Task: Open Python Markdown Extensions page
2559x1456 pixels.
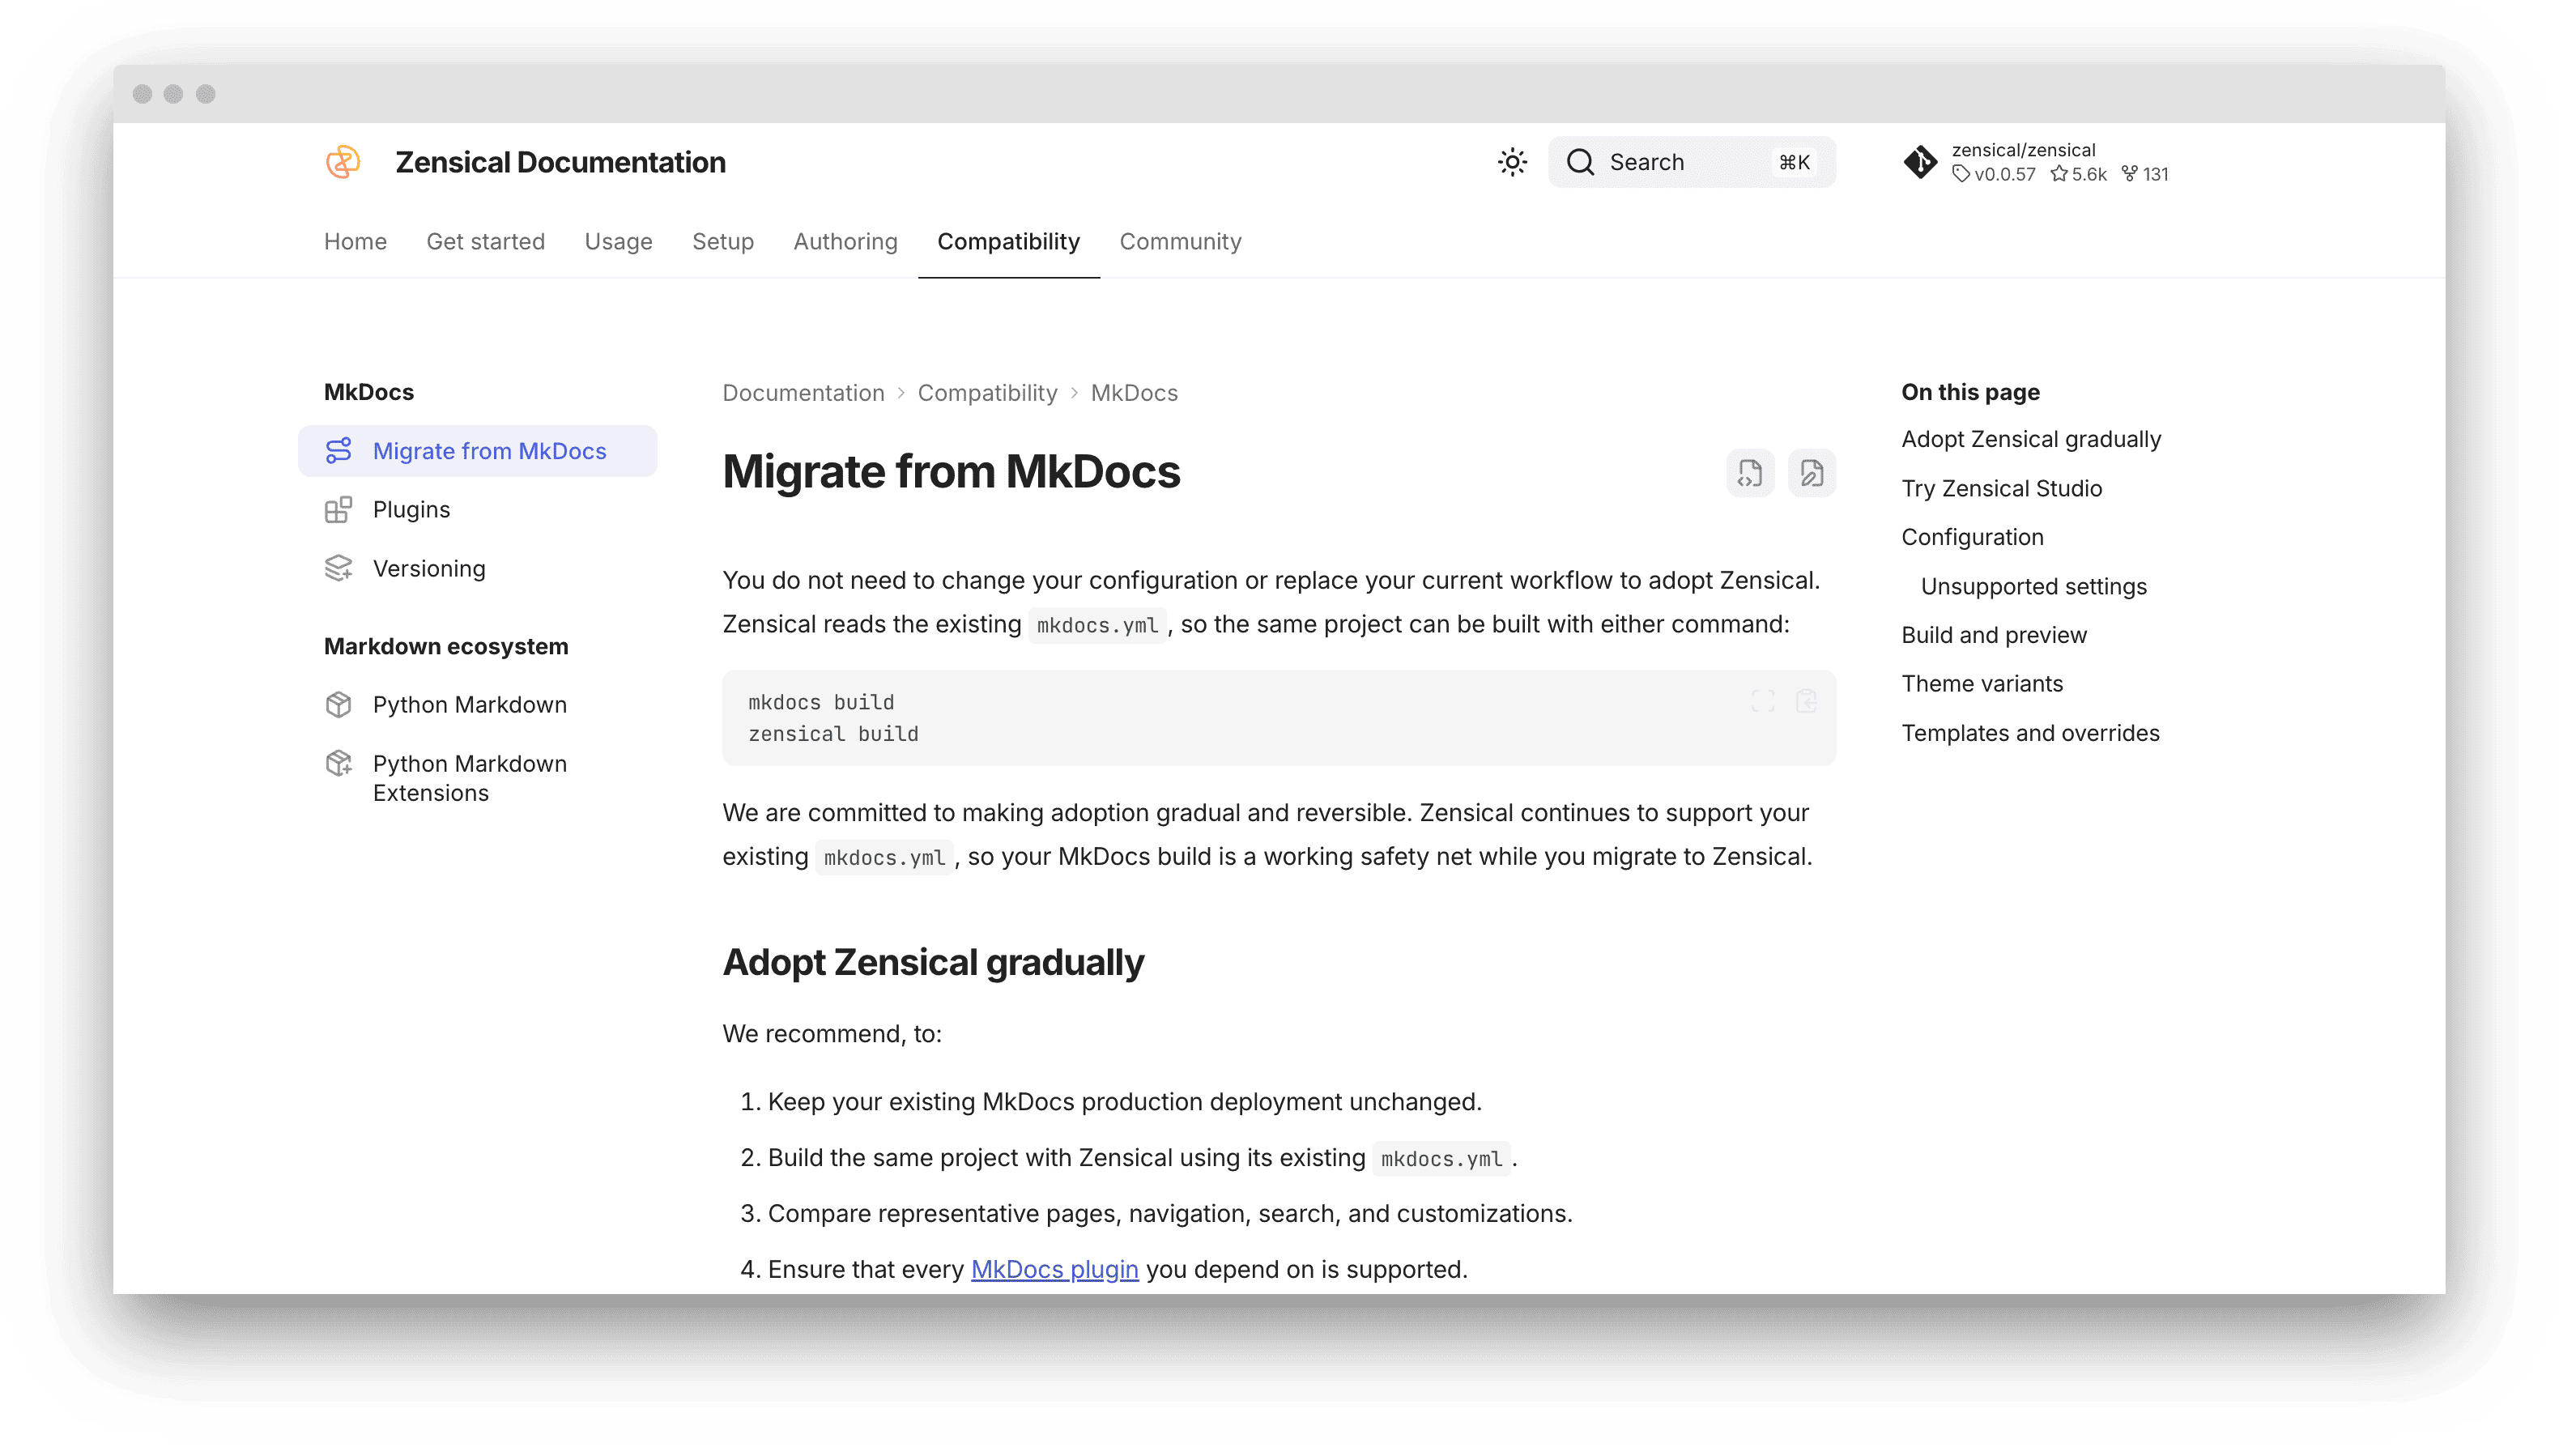Action: 469,778
